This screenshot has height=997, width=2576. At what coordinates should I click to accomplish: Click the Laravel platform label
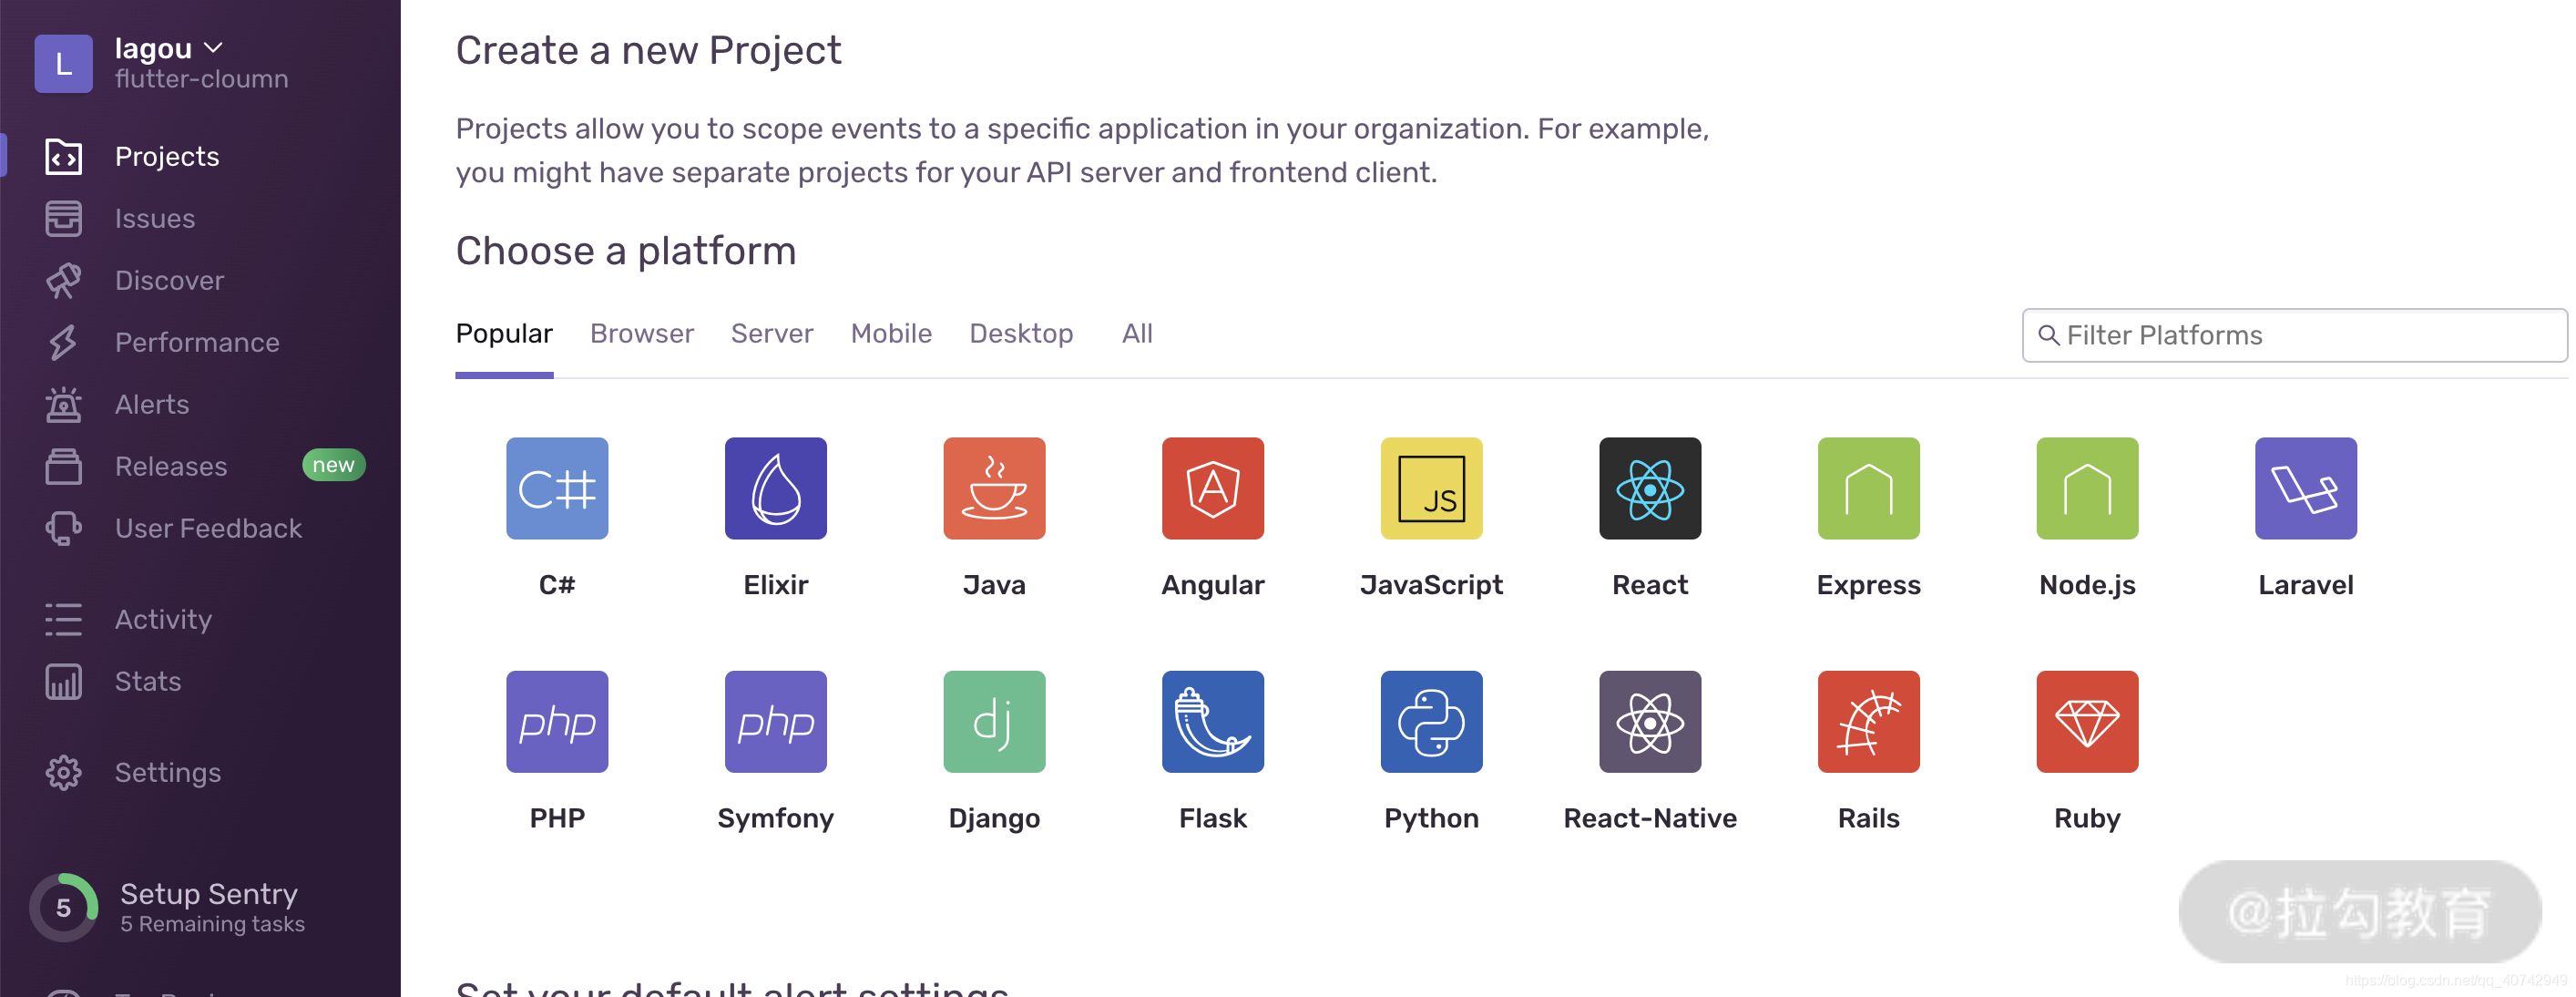(2306, 584)
